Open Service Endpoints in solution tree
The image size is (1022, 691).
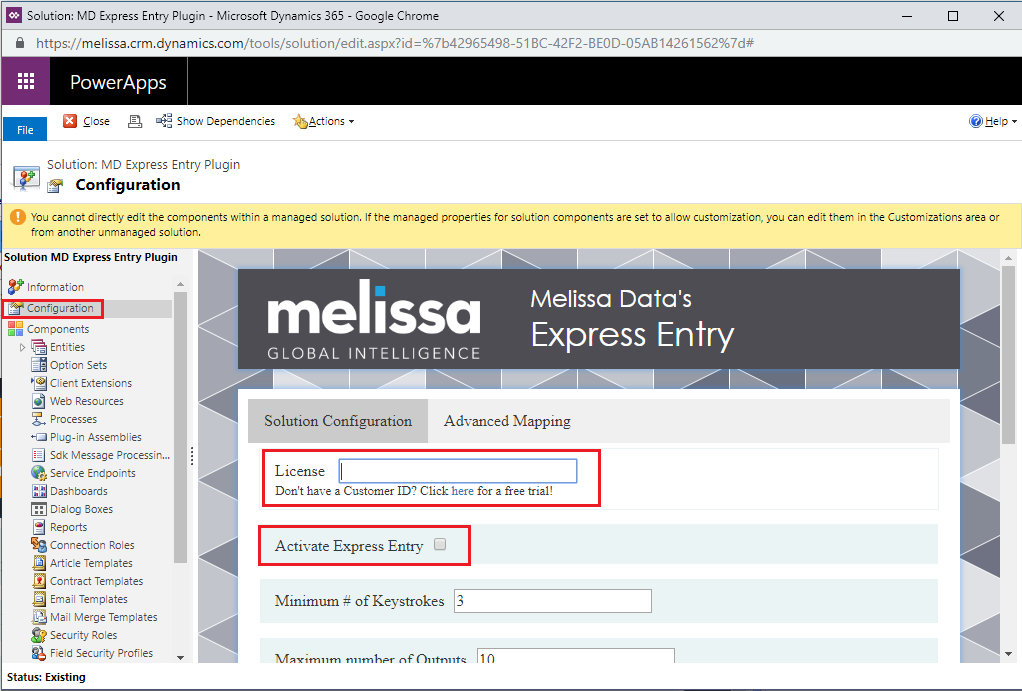tap(92, 473)
